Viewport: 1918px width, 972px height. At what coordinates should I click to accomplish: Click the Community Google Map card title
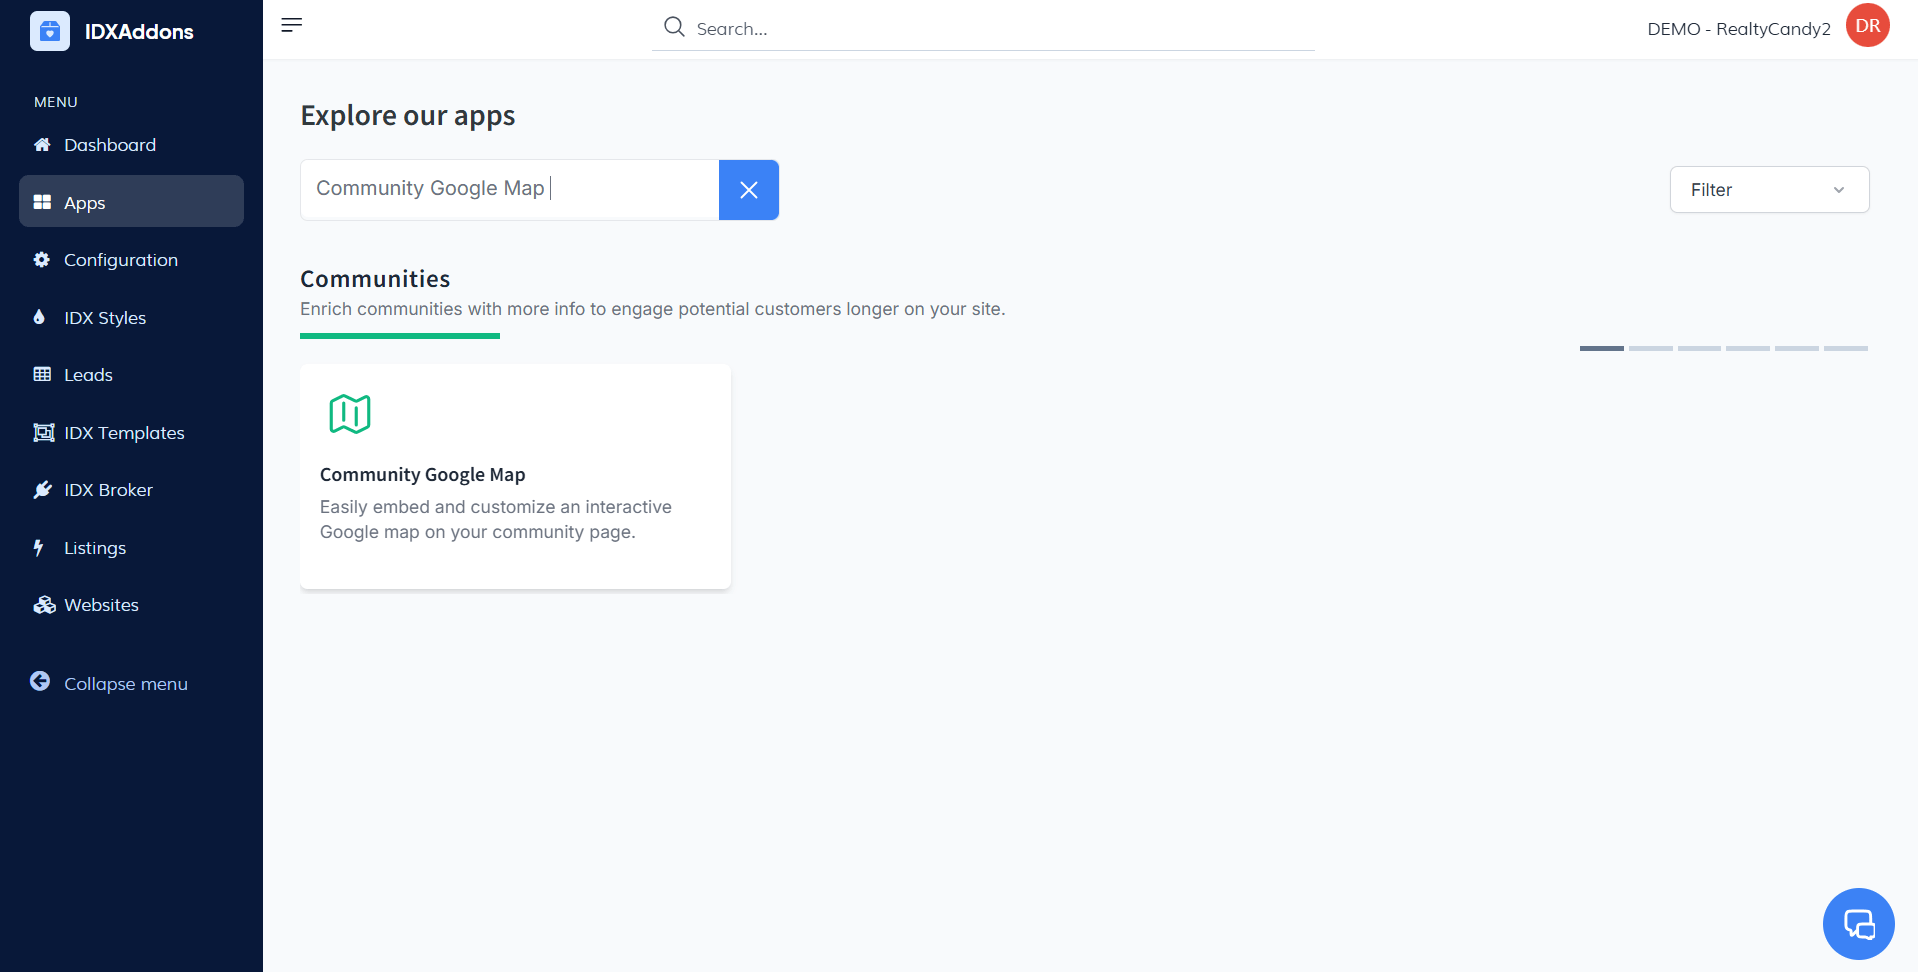pos(422,475)
